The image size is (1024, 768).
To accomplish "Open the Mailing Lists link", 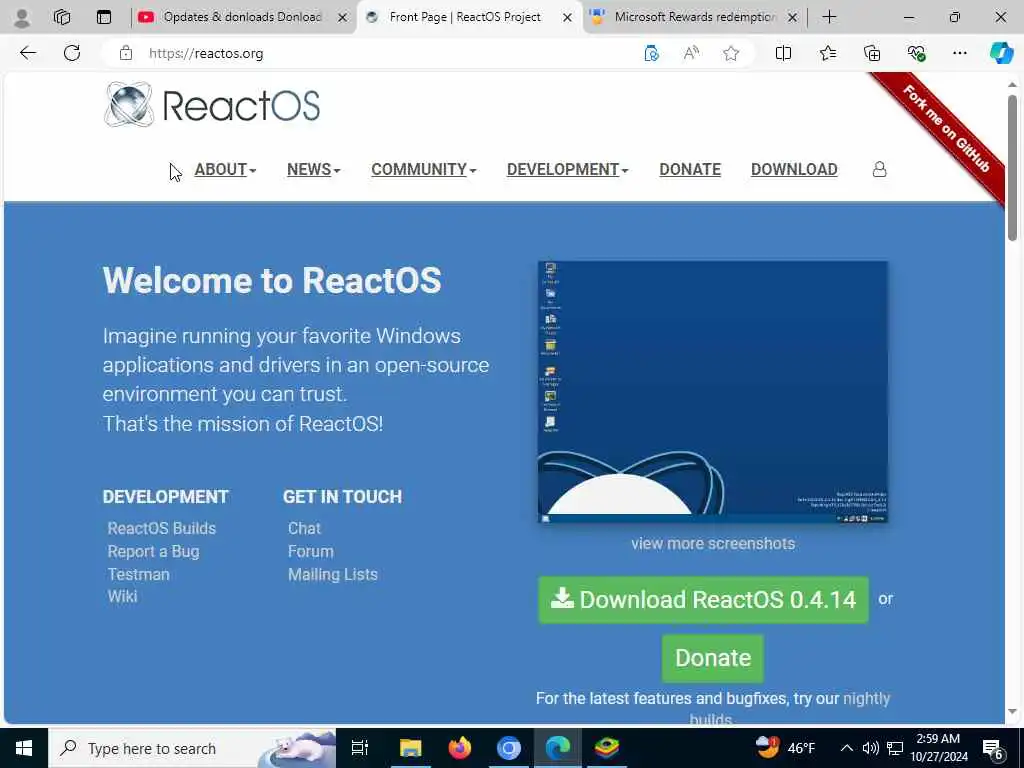I will point(332,575).
